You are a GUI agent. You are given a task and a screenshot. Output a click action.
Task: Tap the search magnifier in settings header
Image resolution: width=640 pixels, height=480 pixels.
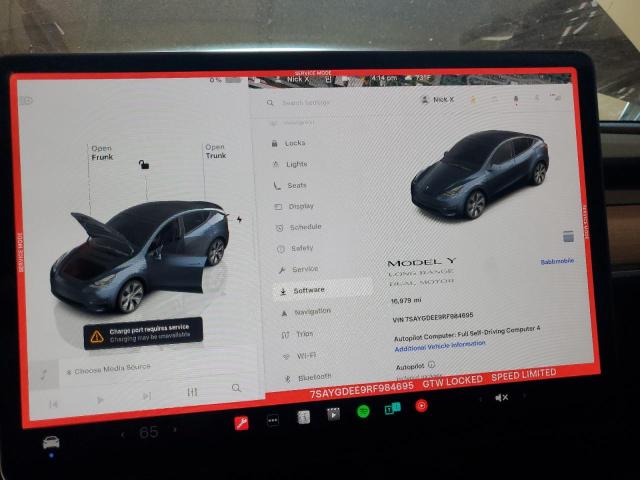coord(270,102)
